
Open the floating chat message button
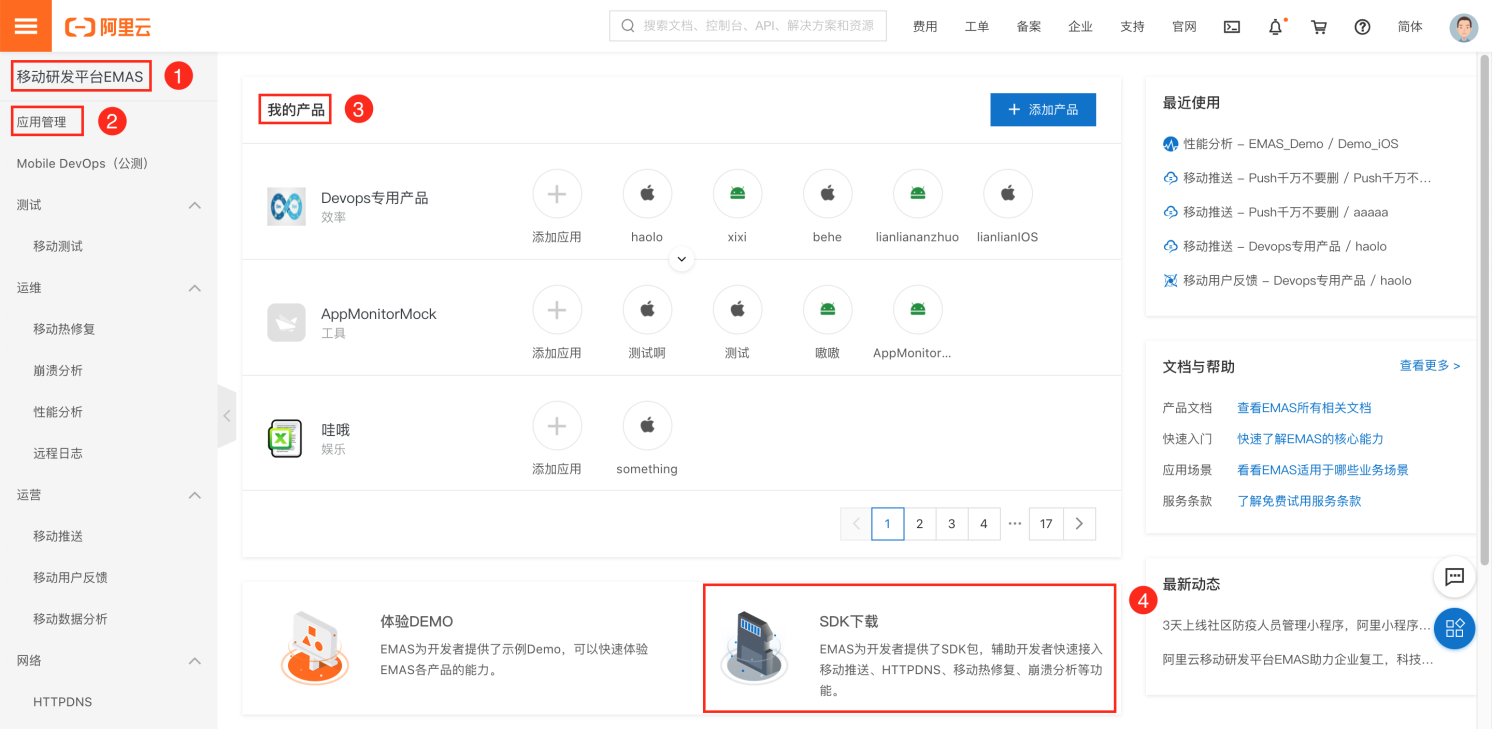pos(1454,576)
